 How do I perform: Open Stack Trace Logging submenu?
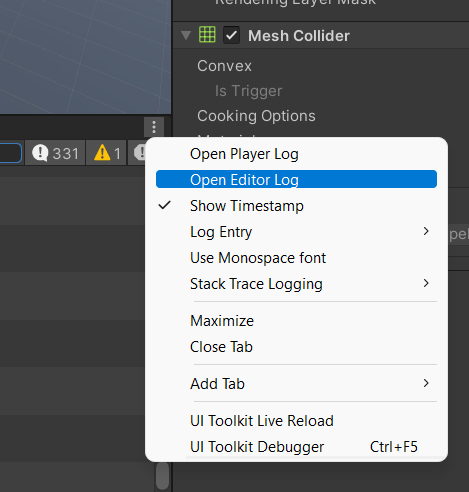(296, 283)
